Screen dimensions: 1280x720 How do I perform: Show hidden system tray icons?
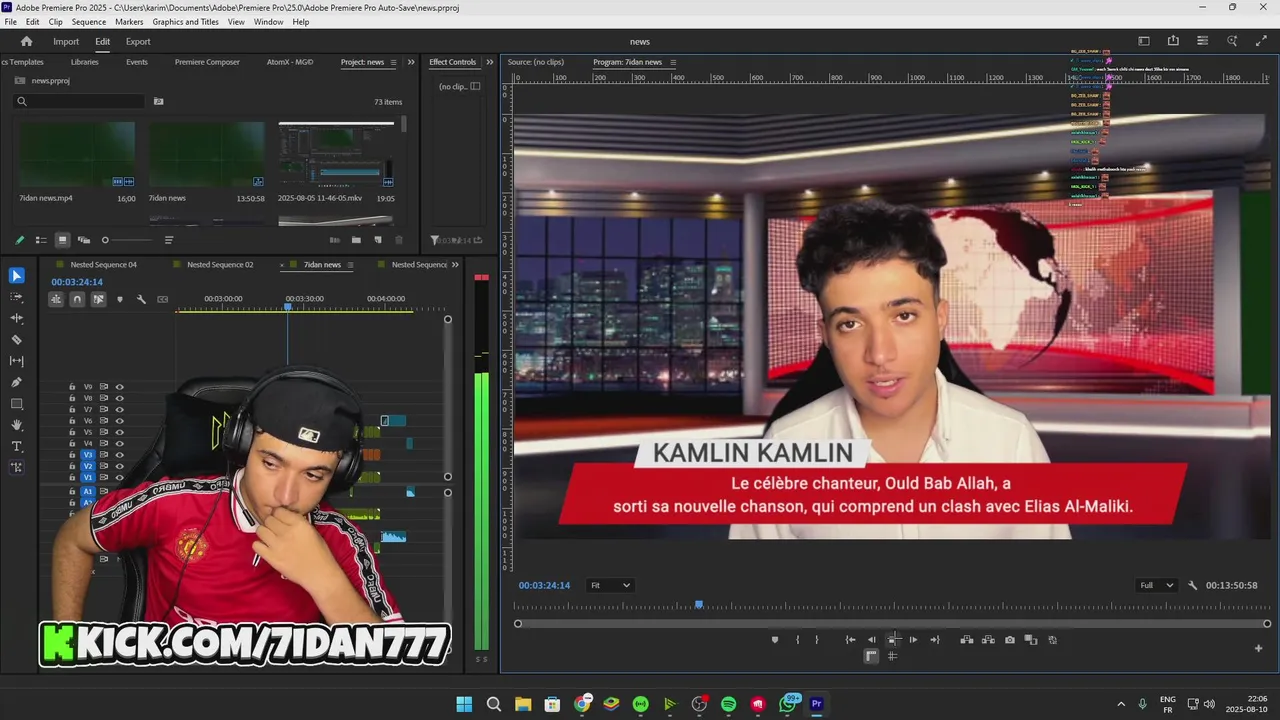click(1121, 704)
